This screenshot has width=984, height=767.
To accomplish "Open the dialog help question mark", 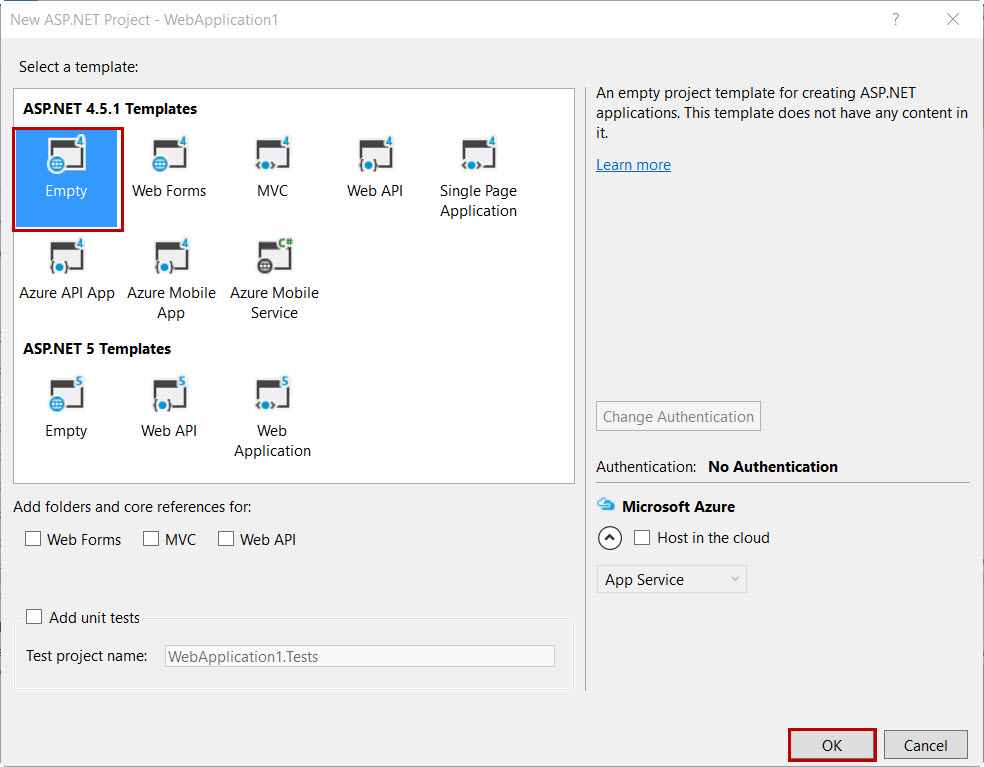I will pos(896,19).
